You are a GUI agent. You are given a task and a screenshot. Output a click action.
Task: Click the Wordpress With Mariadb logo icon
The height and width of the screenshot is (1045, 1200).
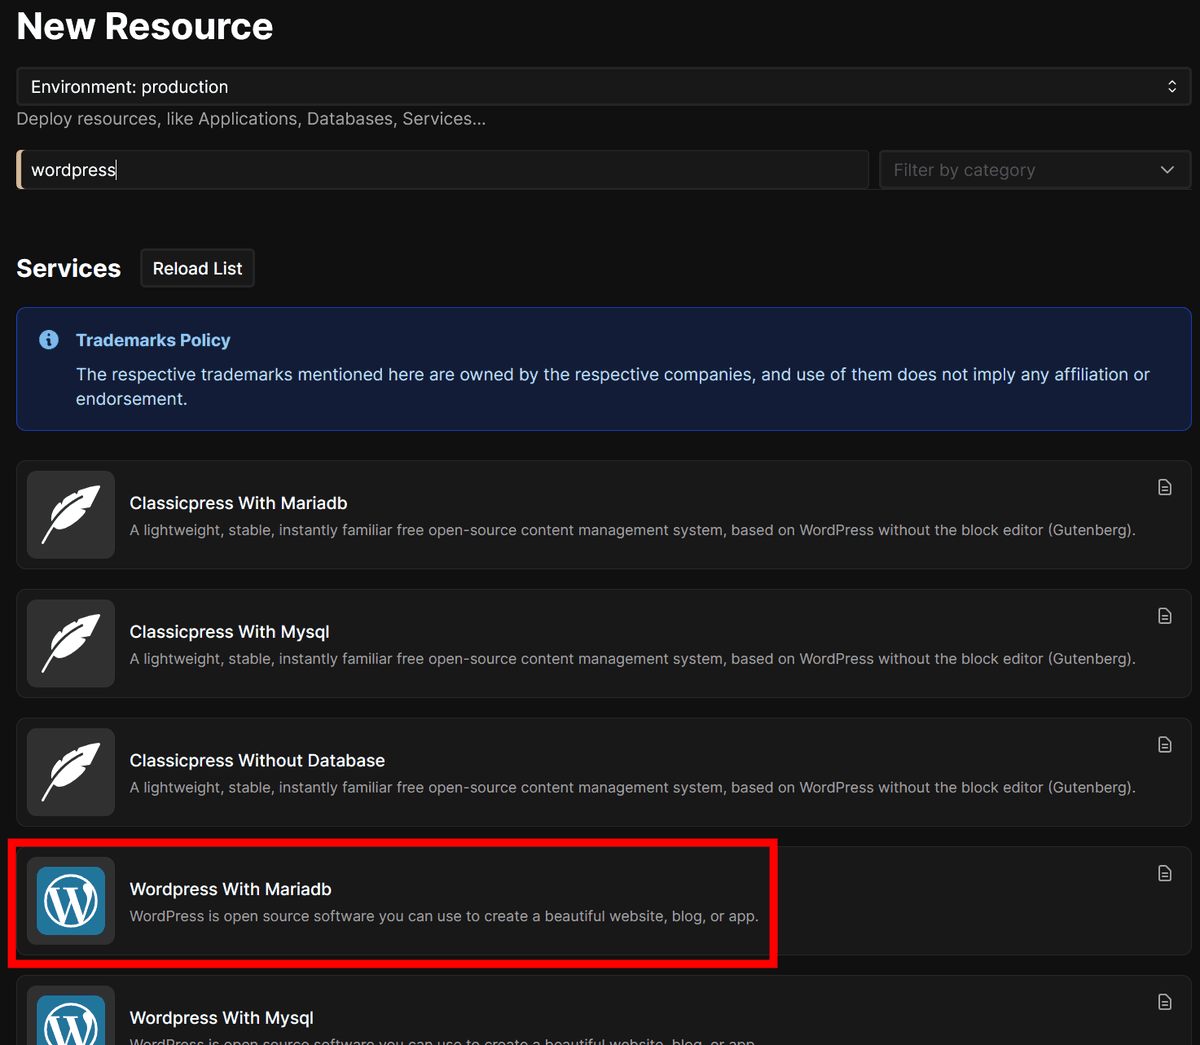71,900
